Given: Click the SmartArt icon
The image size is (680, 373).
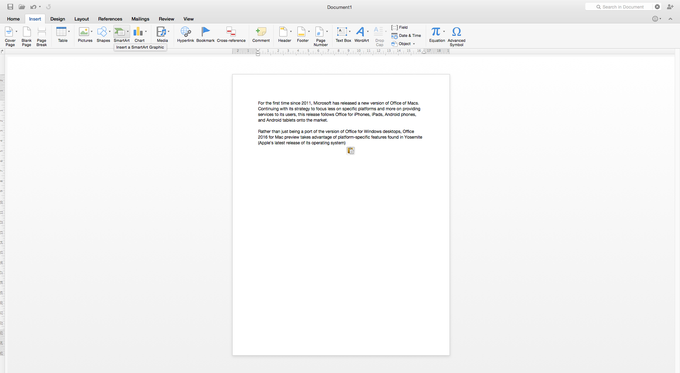Looking at the screenshot, I should point(120,32).
